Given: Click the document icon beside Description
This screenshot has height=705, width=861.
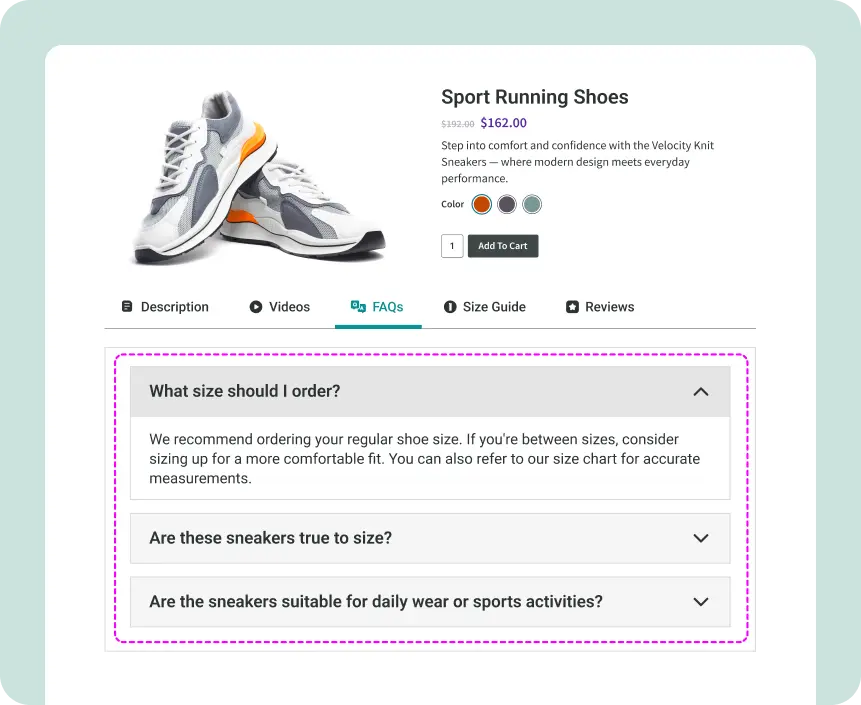Looking at the screenshot, I should pyautogui.click(x=127, y=307).
